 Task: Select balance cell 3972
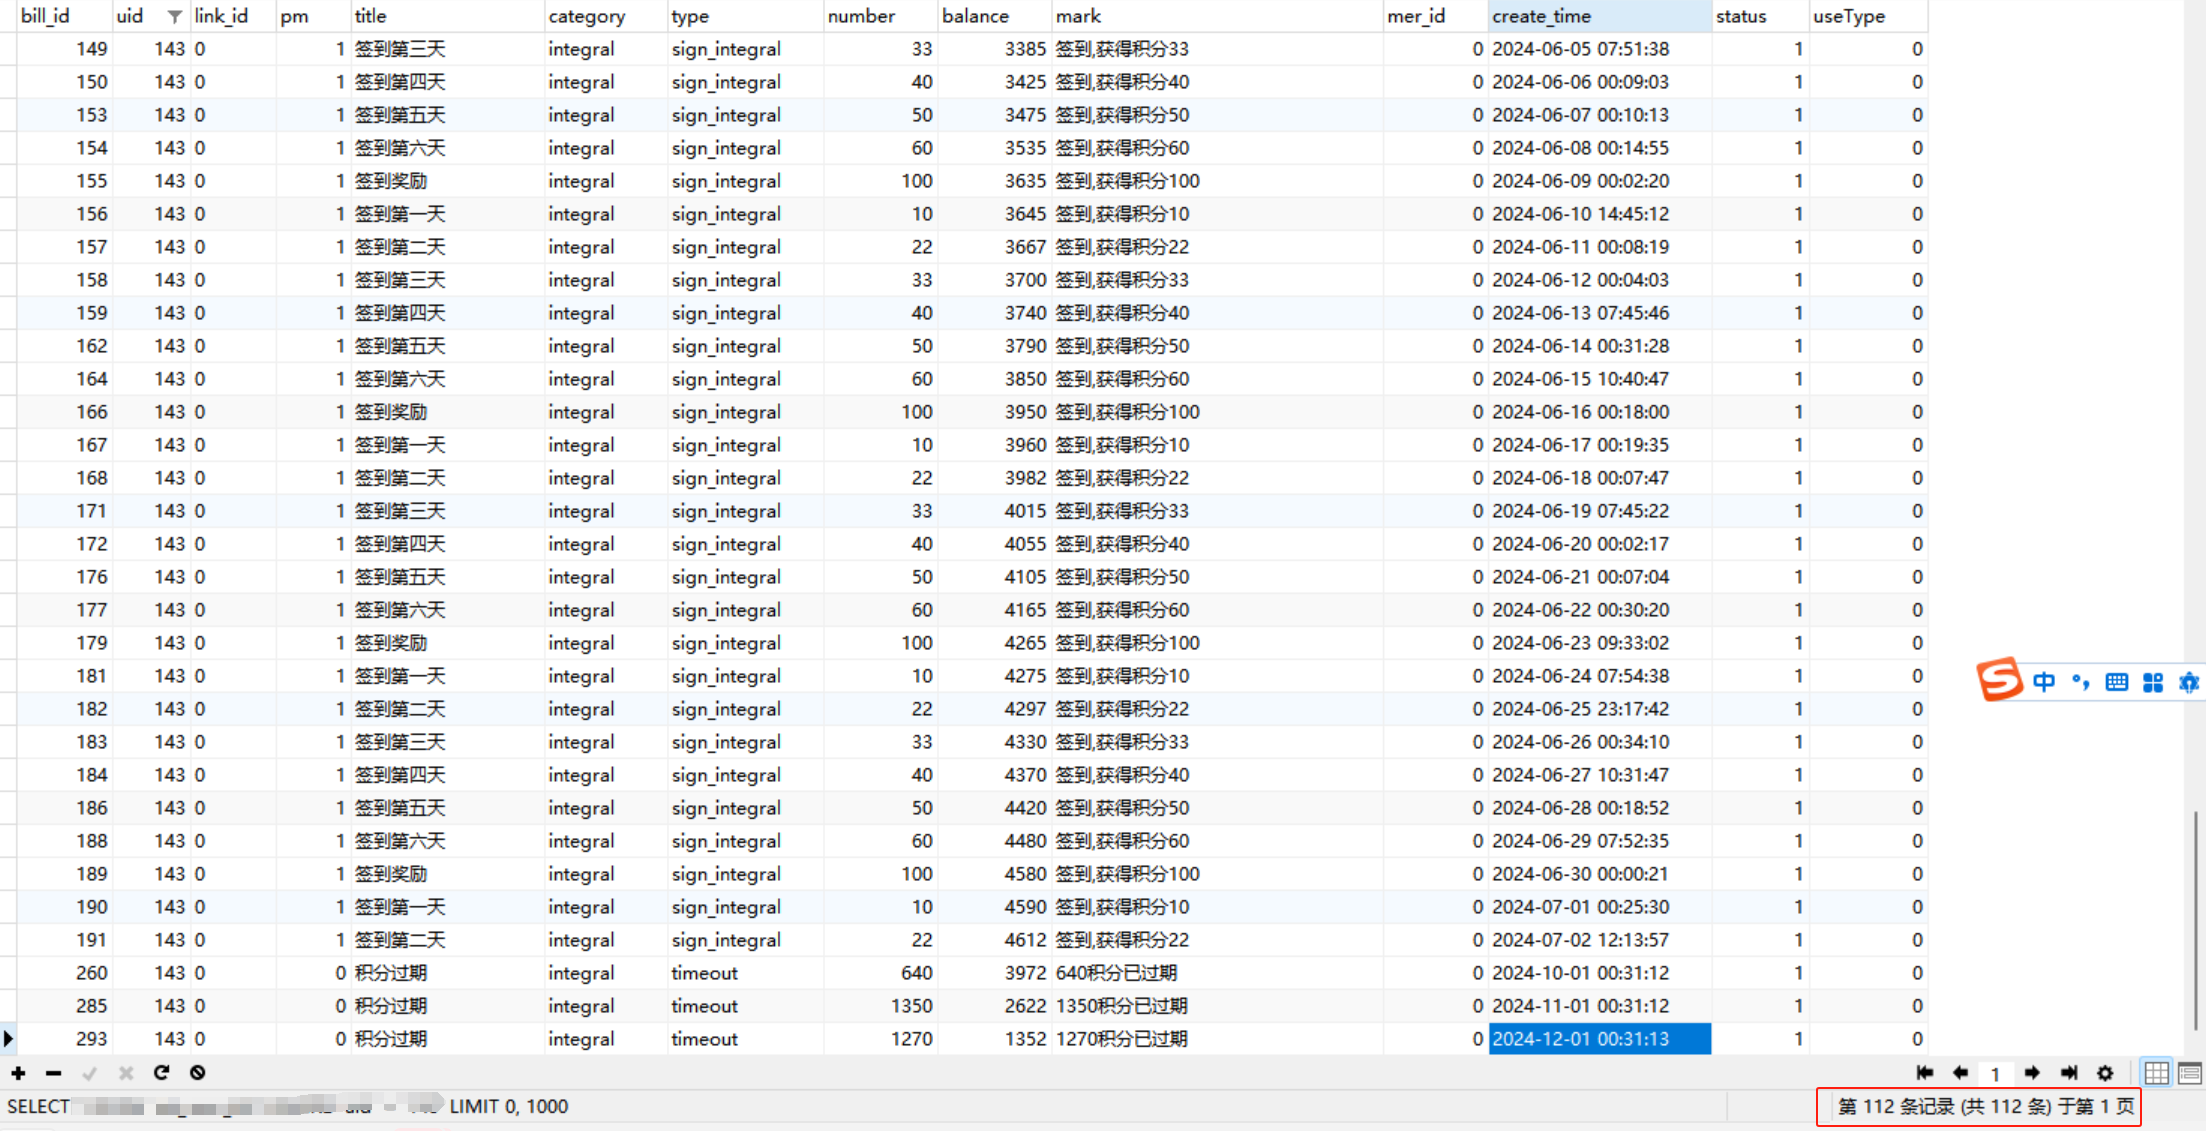pyautogui.click(x=994, y=973)
